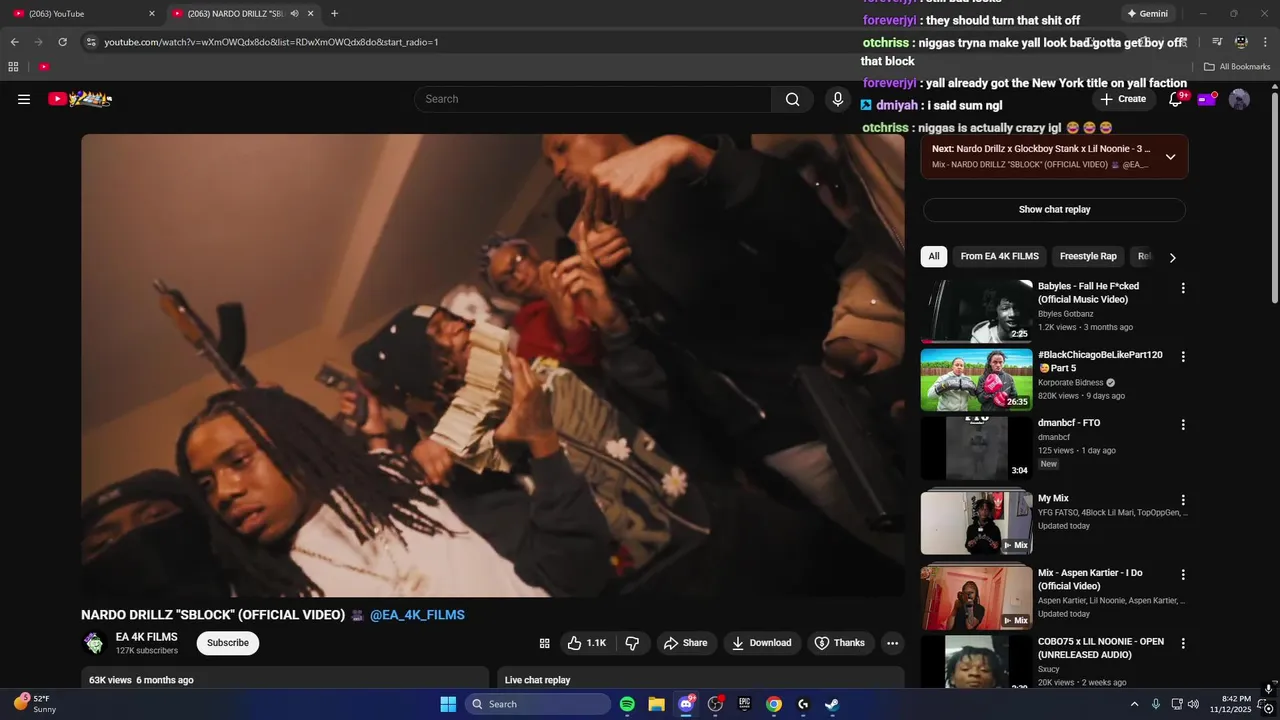This screenshot has height=720, width=1280.
Task: Click the video player frame
Action: tap(493, 365)
